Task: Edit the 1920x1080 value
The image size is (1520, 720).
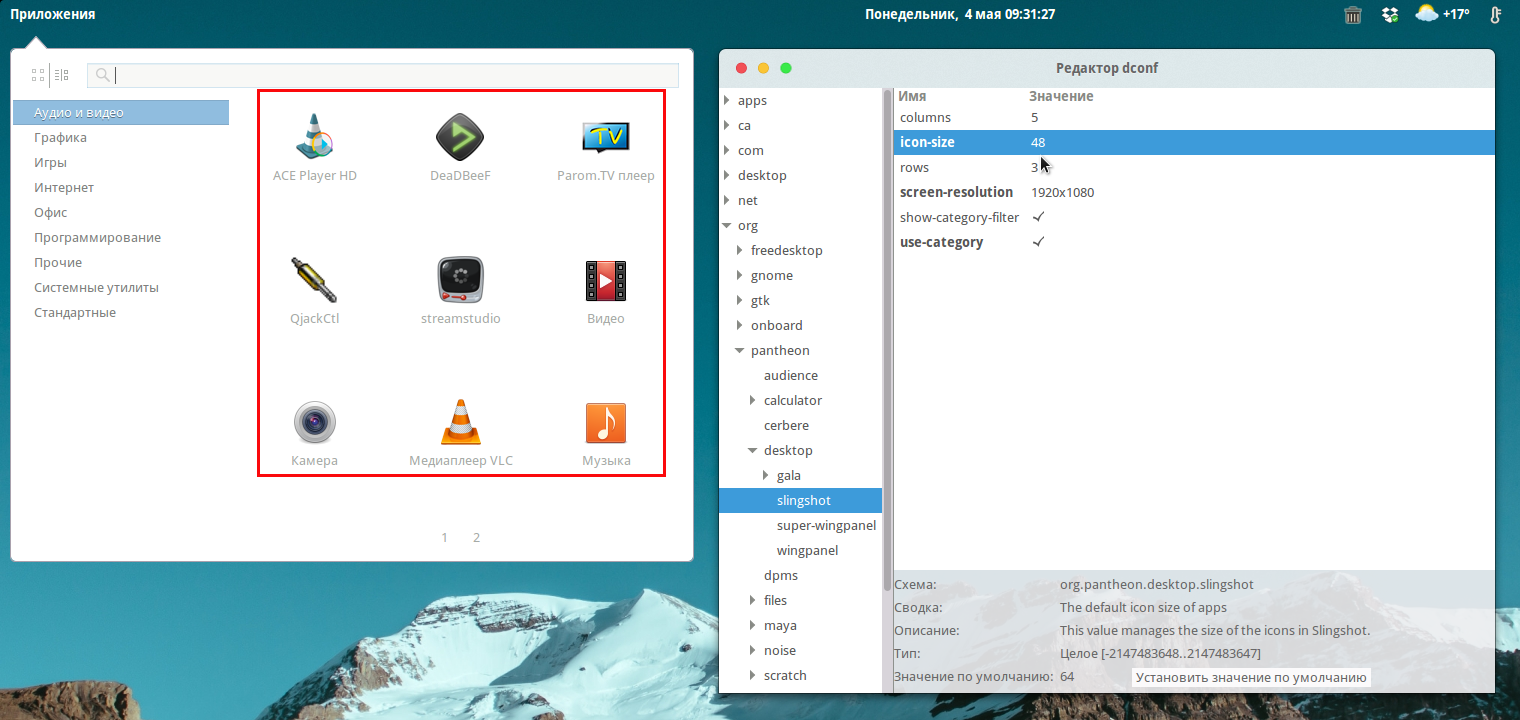Action: [x=1062, y=192]
